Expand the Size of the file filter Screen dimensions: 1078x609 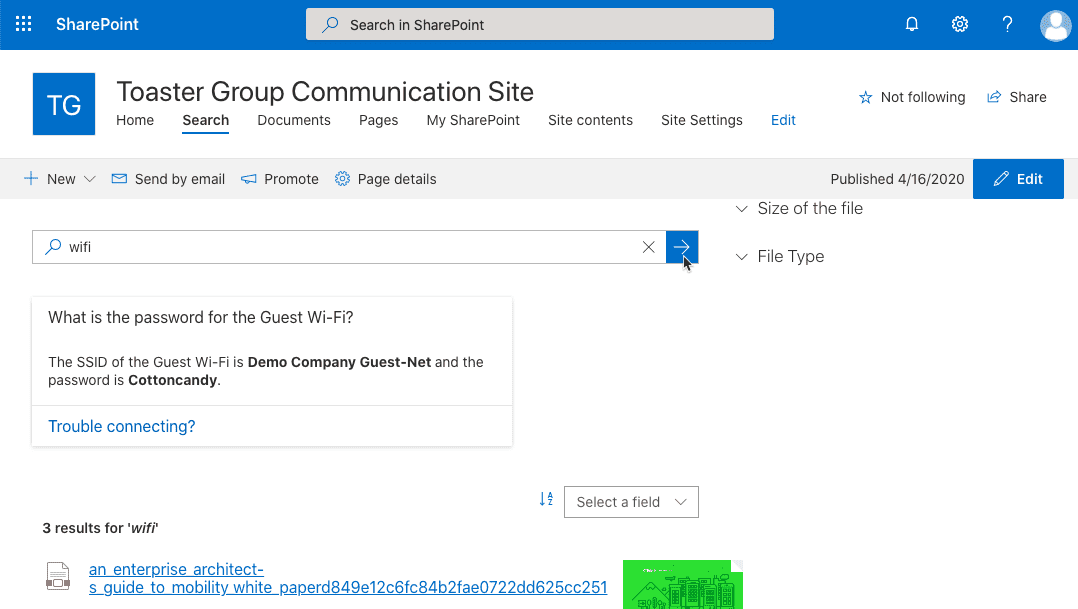click(x=800, y=208)
